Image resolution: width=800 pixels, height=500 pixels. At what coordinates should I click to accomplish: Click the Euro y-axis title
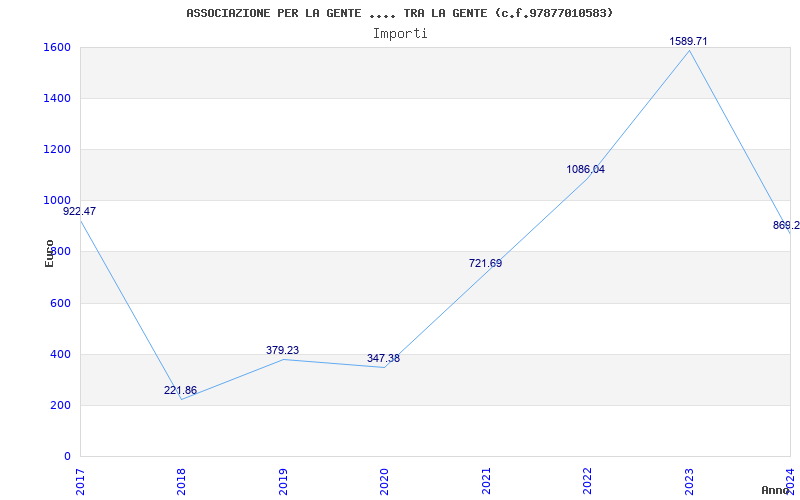click(49, 253)
